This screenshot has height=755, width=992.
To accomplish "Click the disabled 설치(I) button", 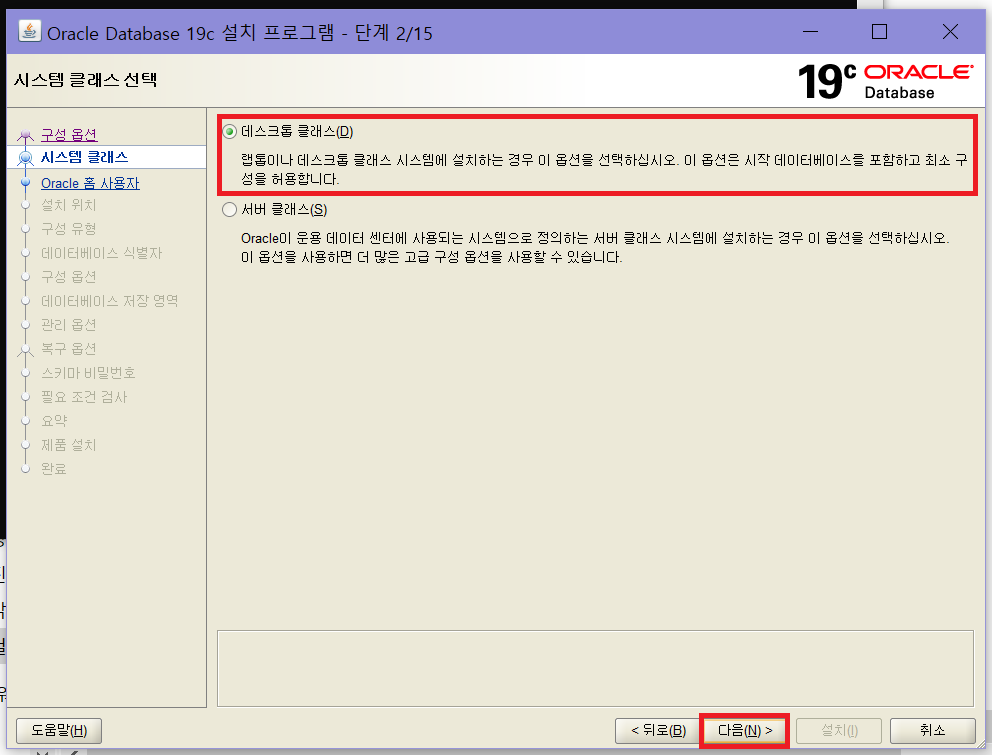I will tap(839, 731).
